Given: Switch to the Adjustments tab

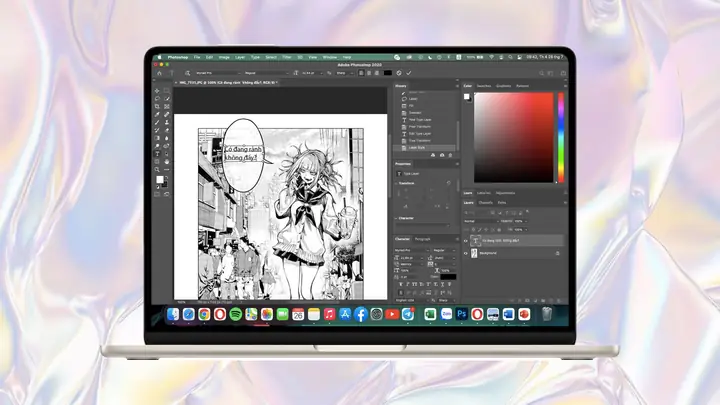Looking at the screenshot, I should 505,193.
